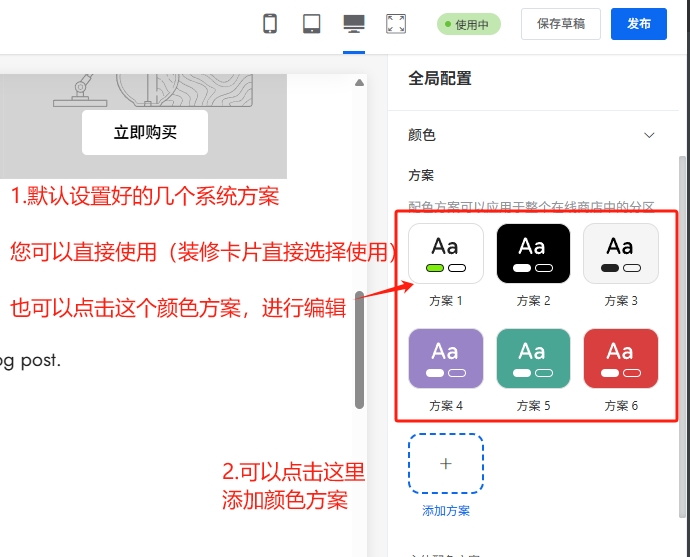Click the 全局配置 panel heading
The height and width of the screenshot is (557, 690).
pyautogui.click(x=440, y=78)
